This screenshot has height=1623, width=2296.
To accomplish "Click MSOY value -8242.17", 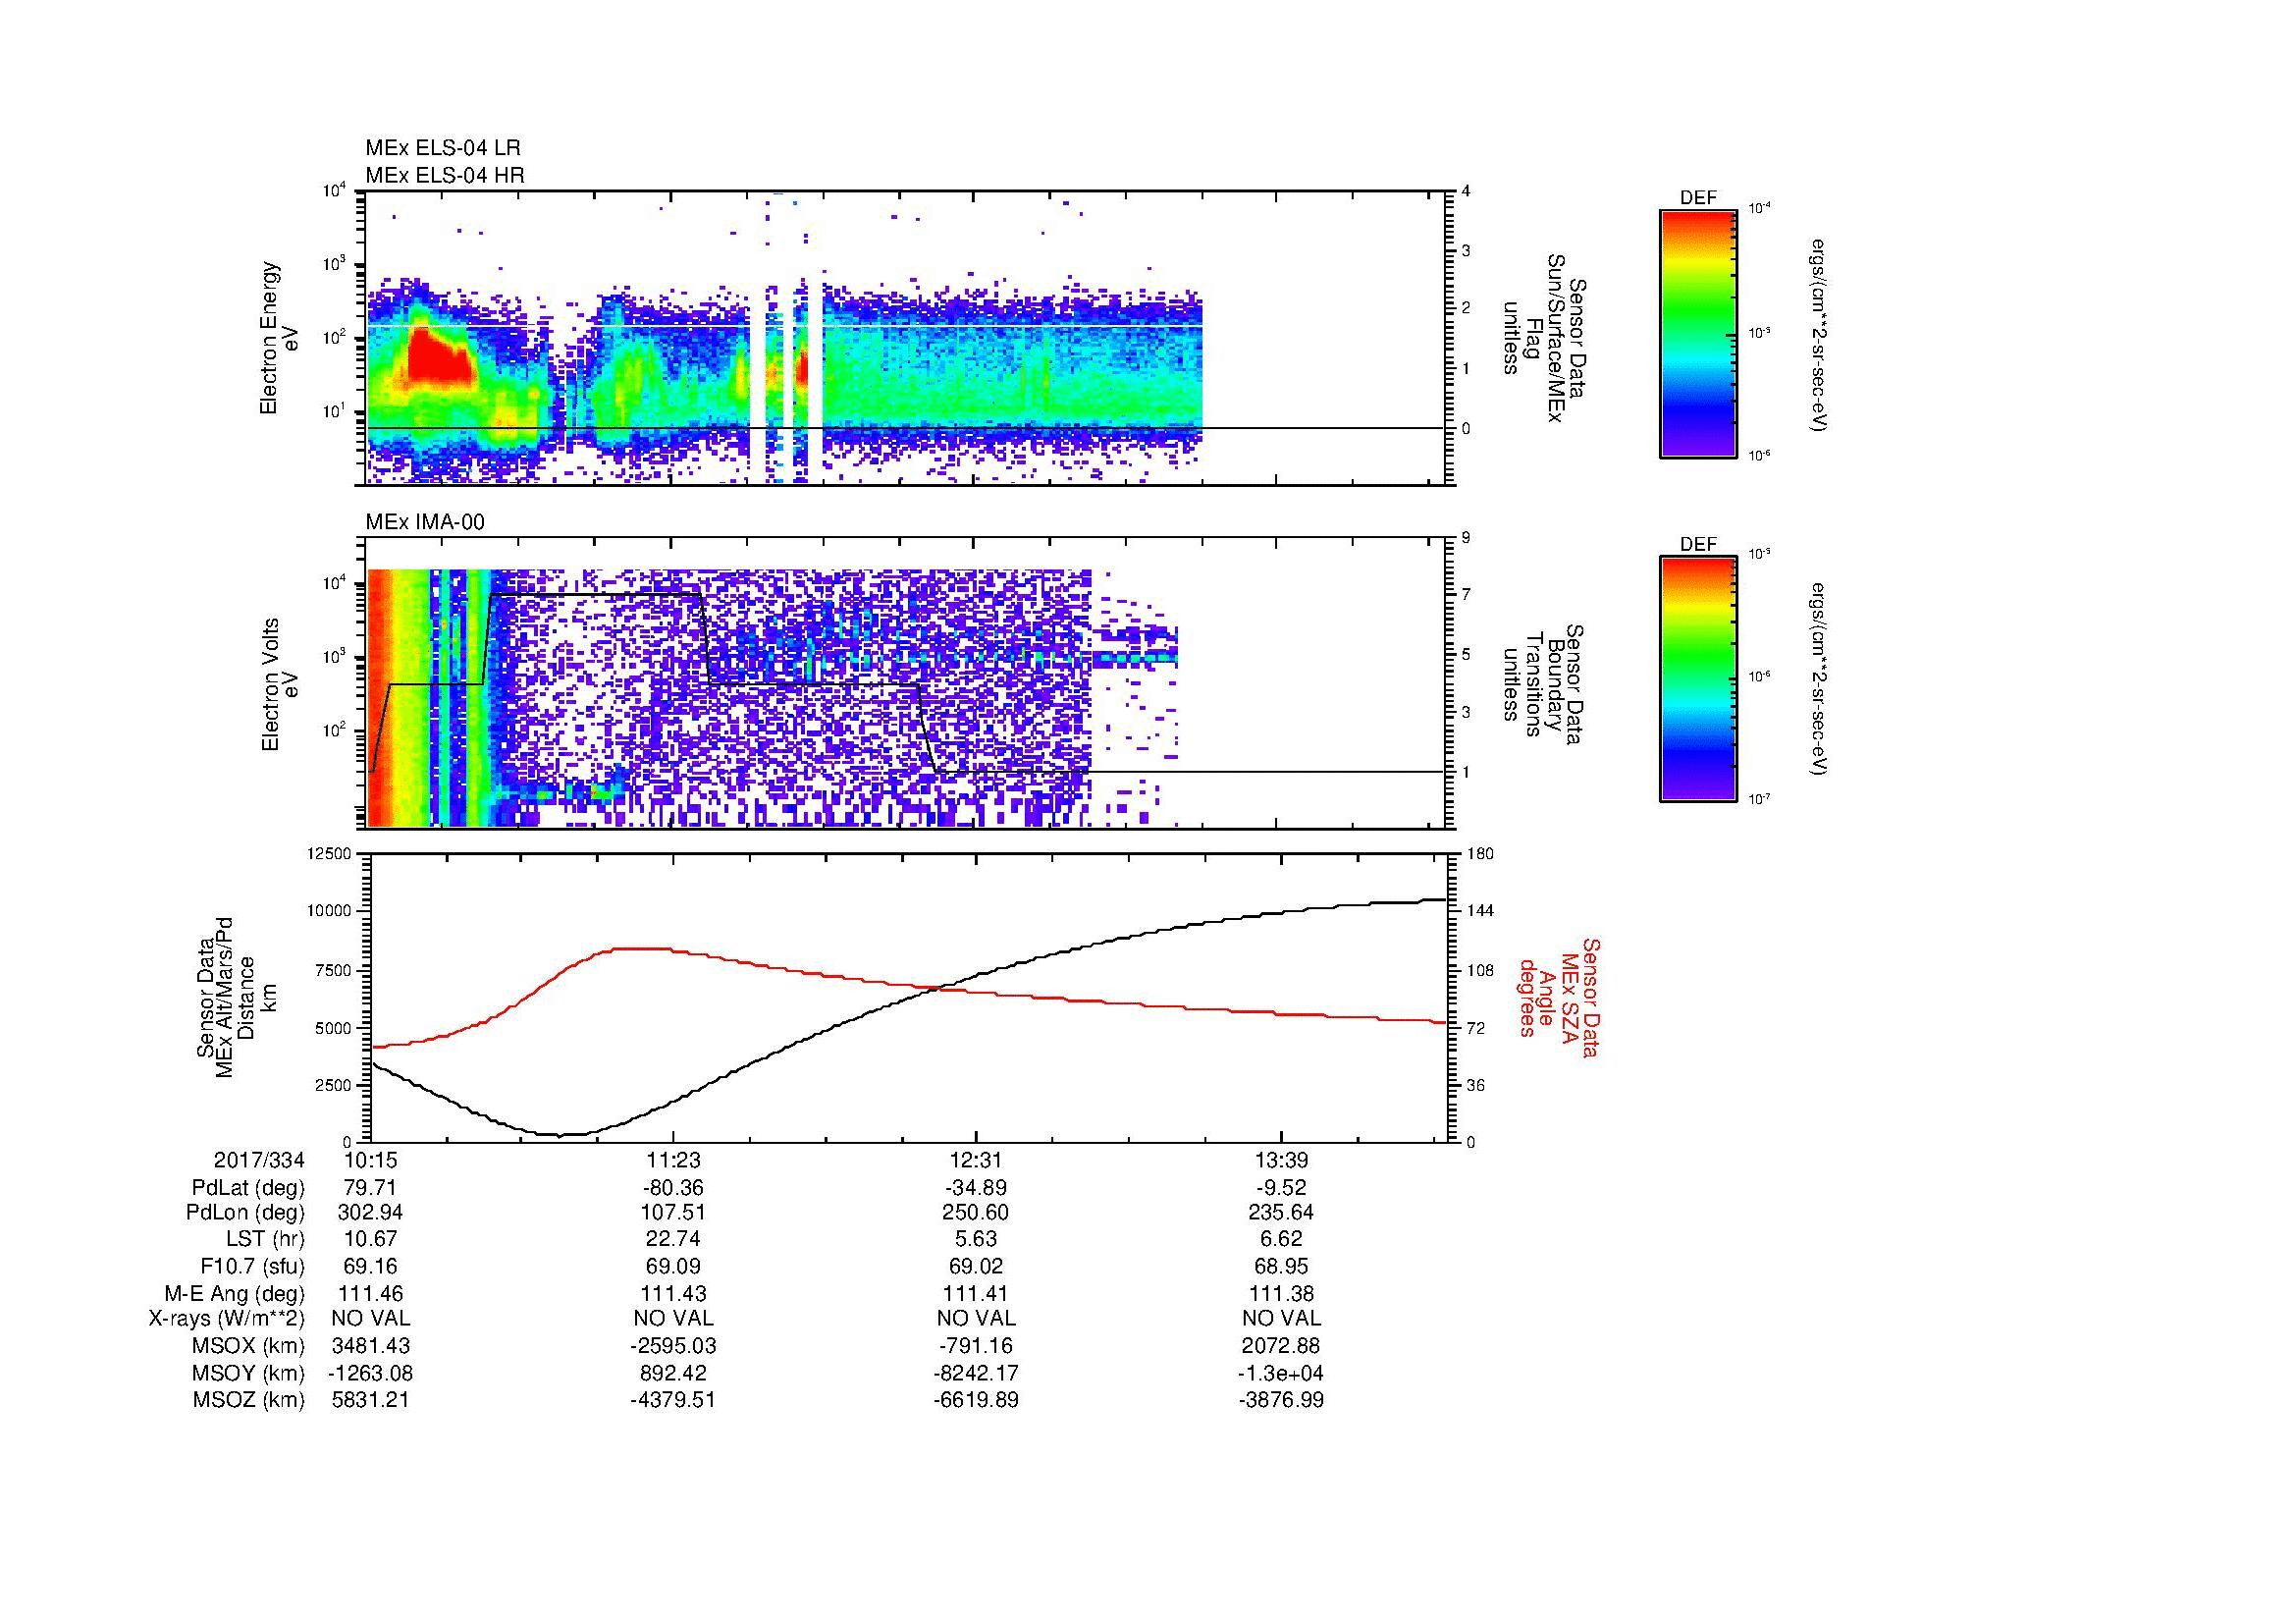I will (976, 1373).
